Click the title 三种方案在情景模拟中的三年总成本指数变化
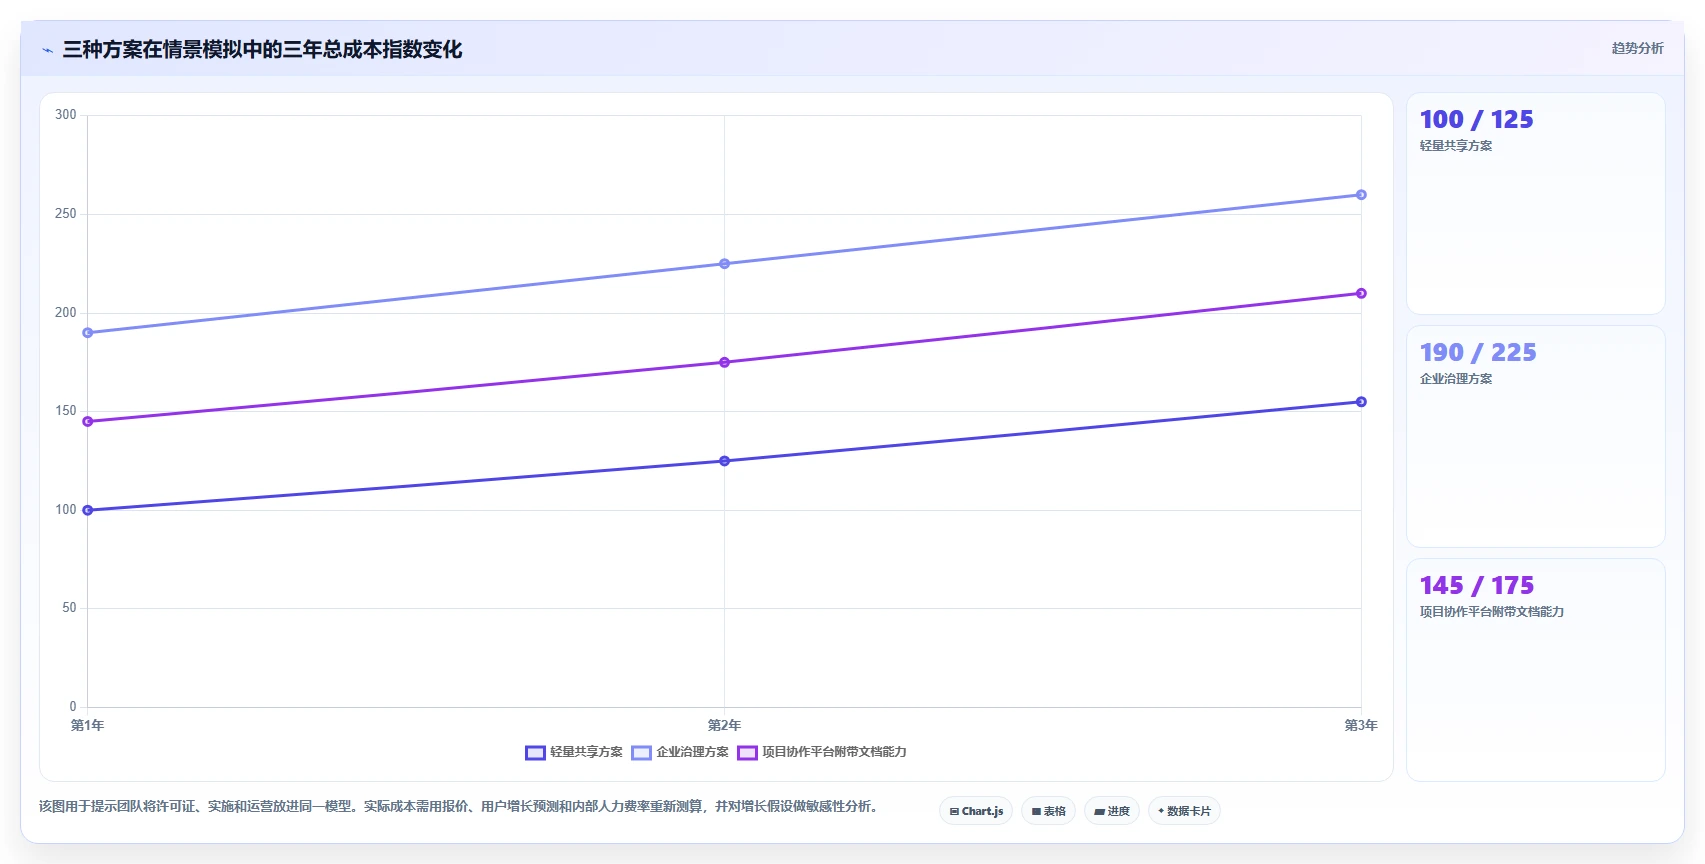This screenshot has height=864, width=1705. 262,50
